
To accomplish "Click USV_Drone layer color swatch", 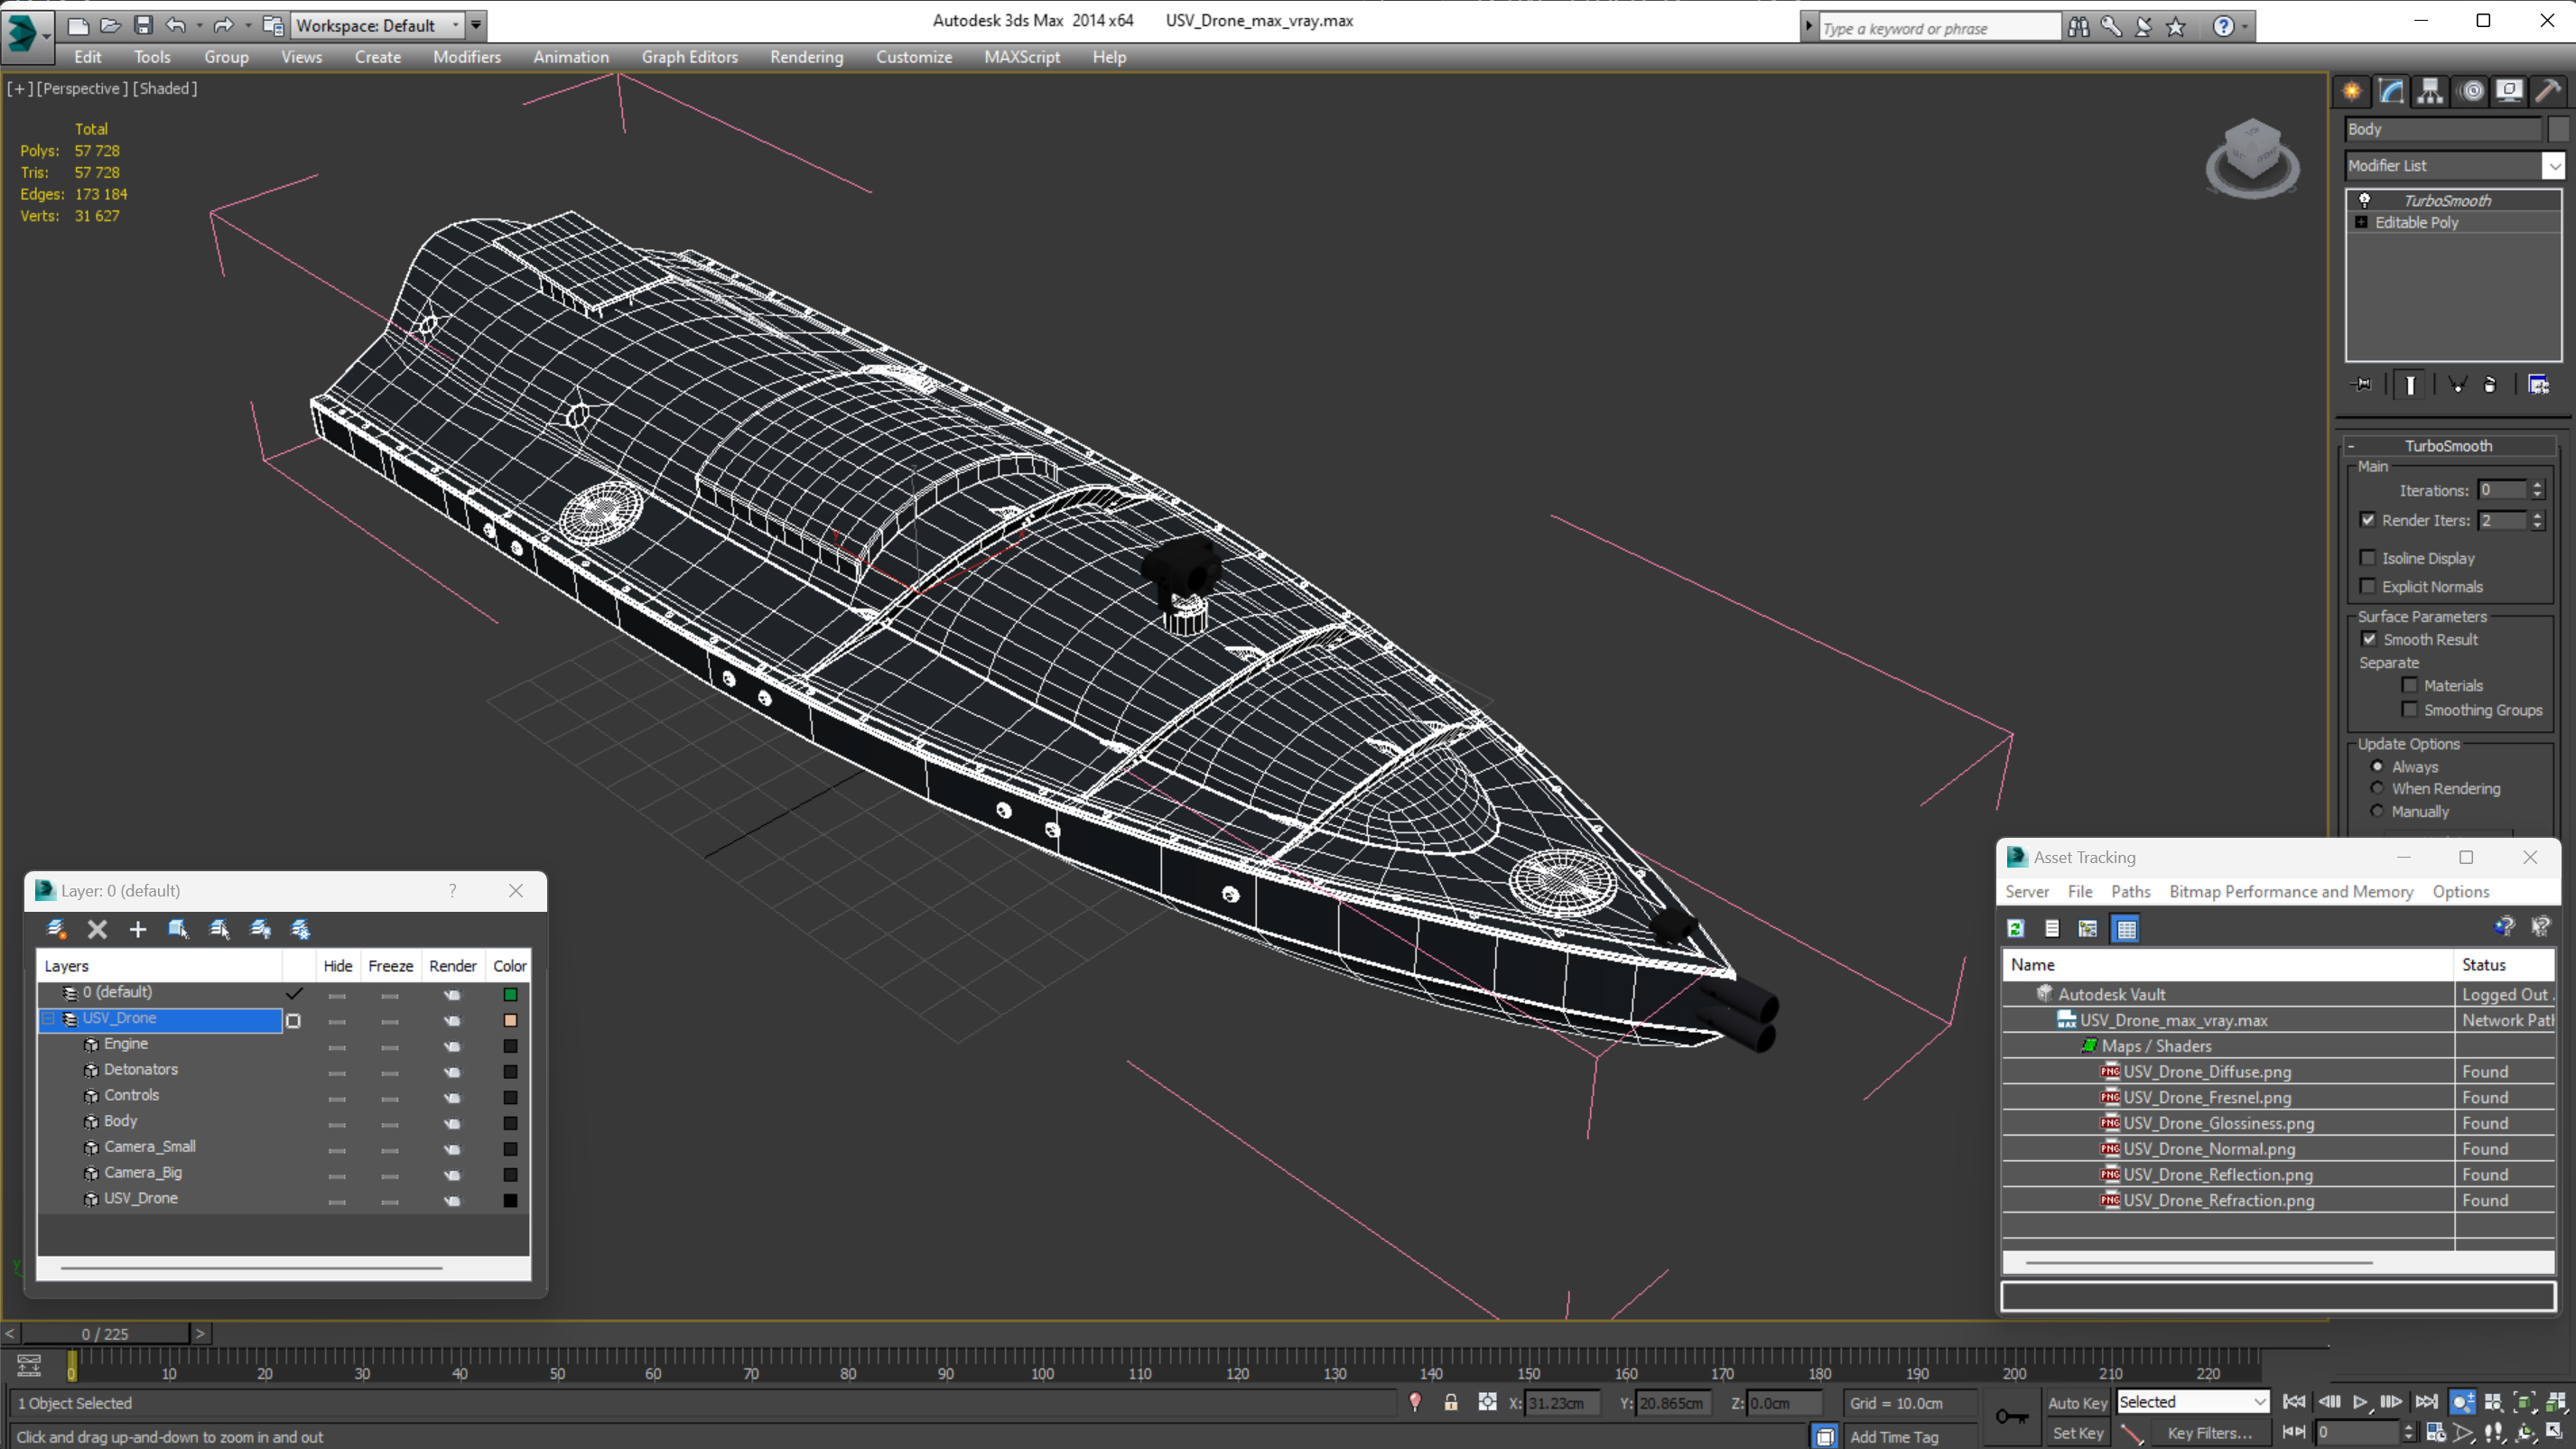I will point(510,1020).
